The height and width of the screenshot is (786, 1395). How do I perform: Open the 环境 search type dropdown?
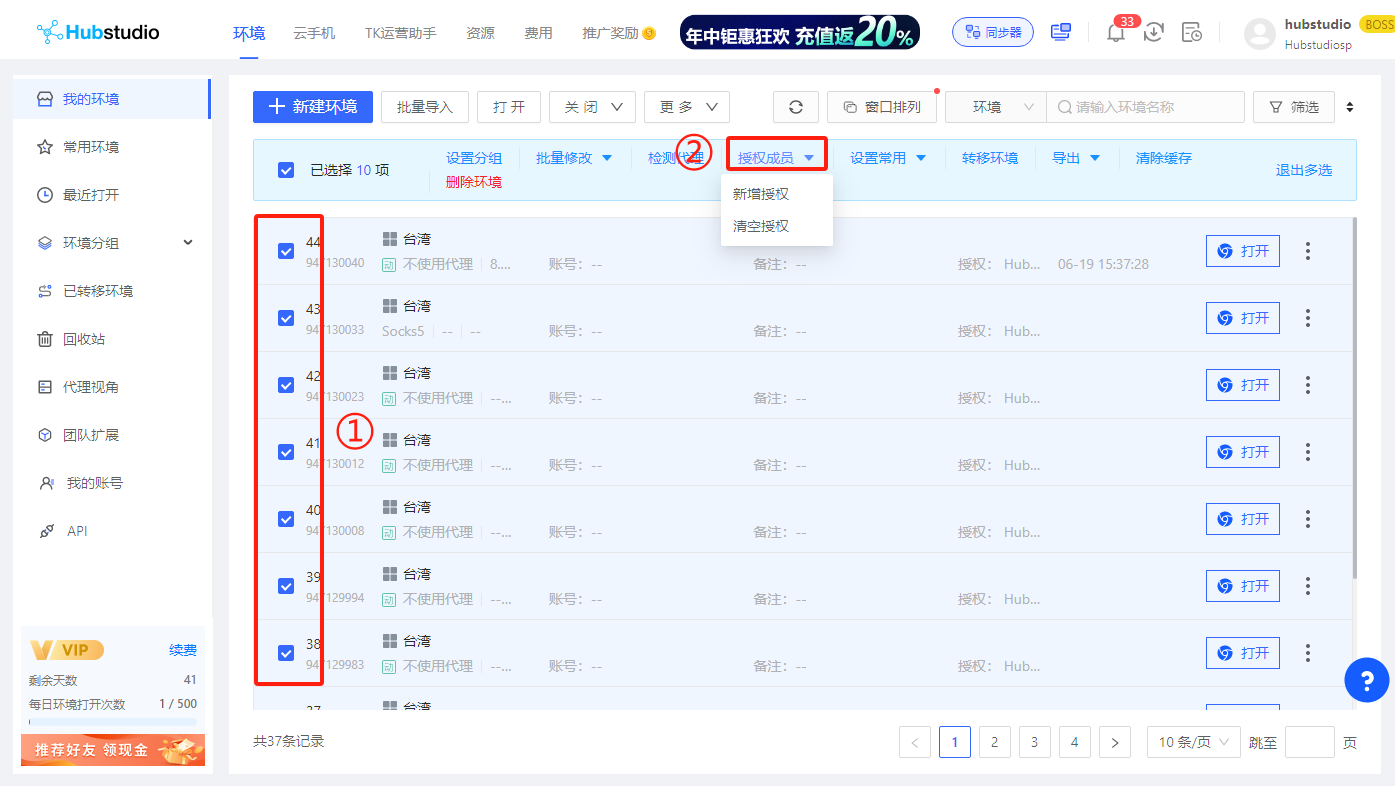pos(996,107)
